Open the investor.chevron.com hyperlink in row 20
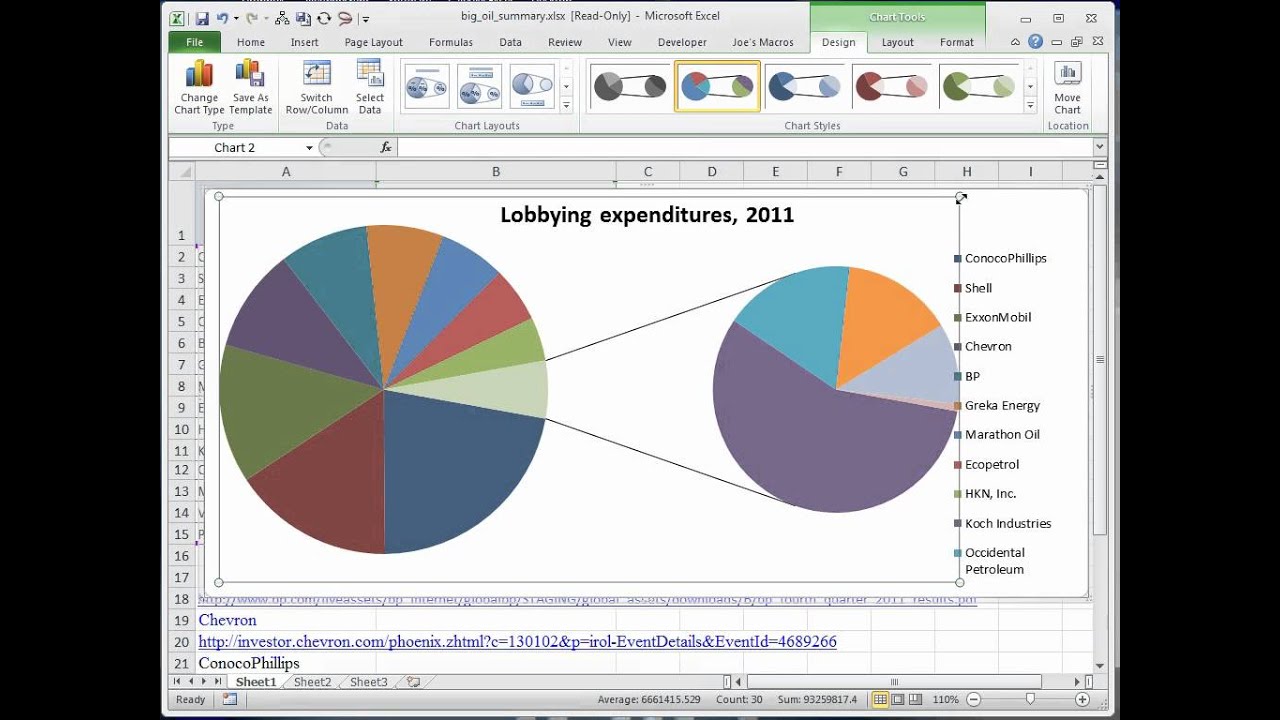The image size is (1280, 720). [517, 642]
